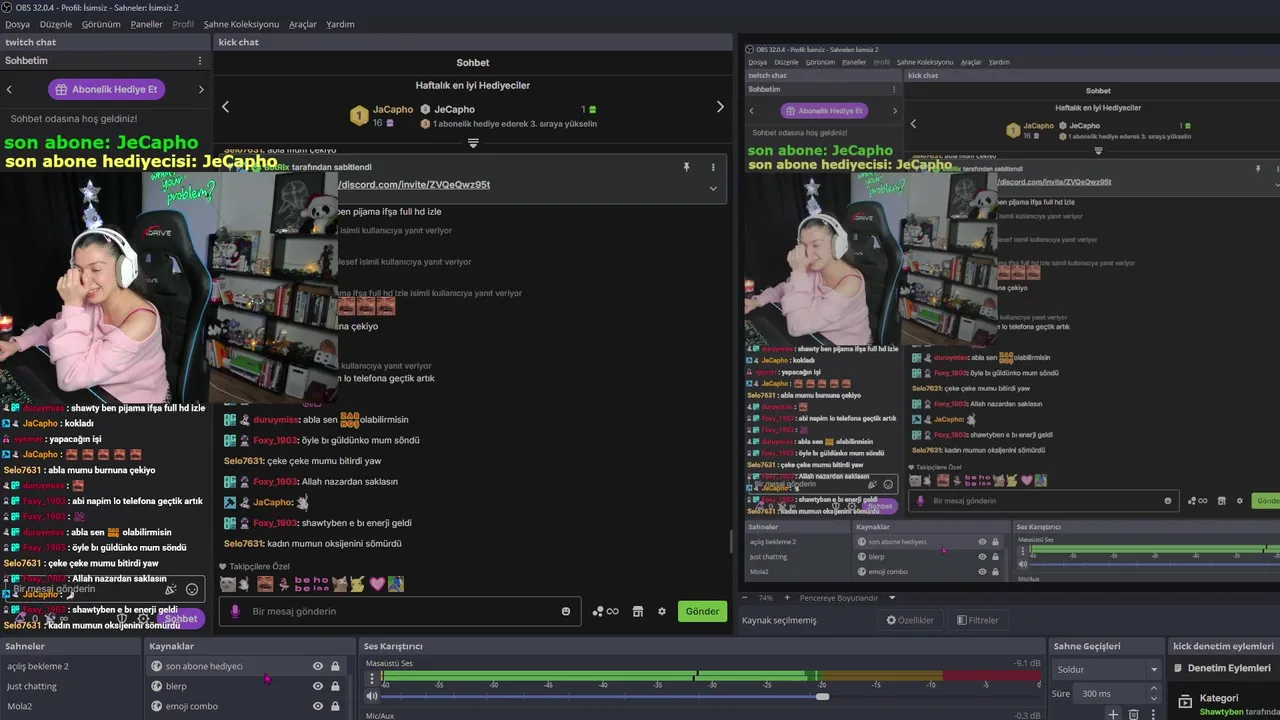Open the Görünüm menu
Viewport: 1280px width, 720px height.
101,24
